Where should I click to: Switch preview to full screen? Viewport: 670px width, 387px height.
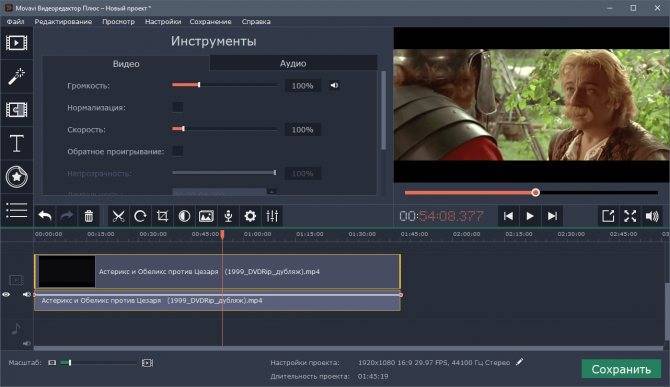pos(630,216)
